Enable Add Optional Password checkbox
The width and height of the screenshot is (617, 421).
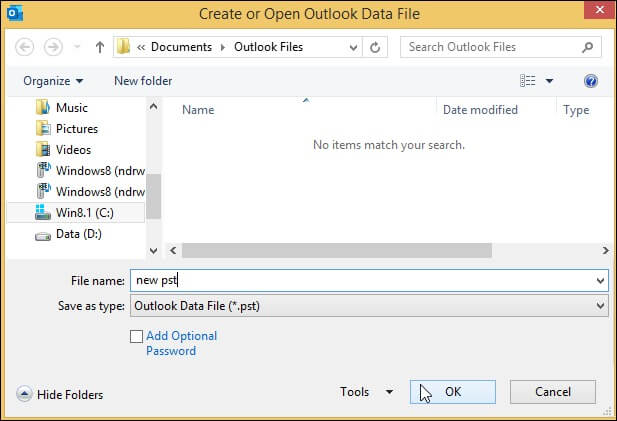click(x=136, y=336)
